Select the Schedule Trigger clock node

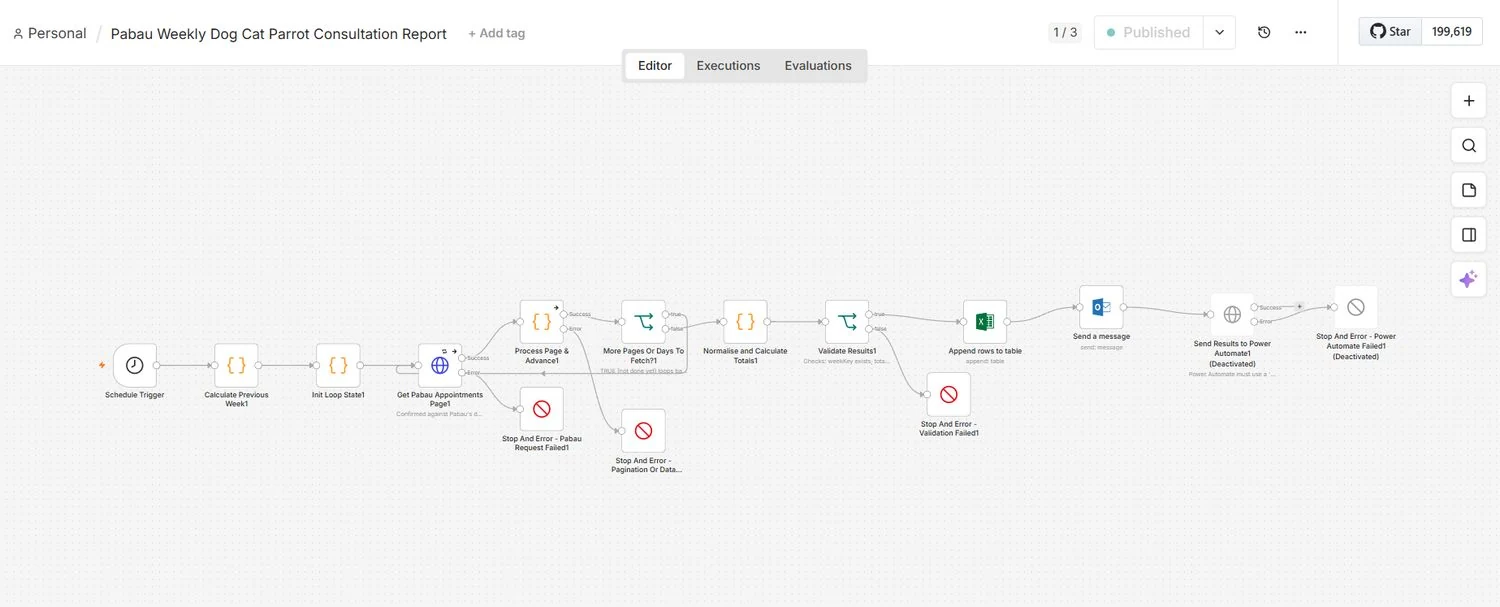click(135, 366)
